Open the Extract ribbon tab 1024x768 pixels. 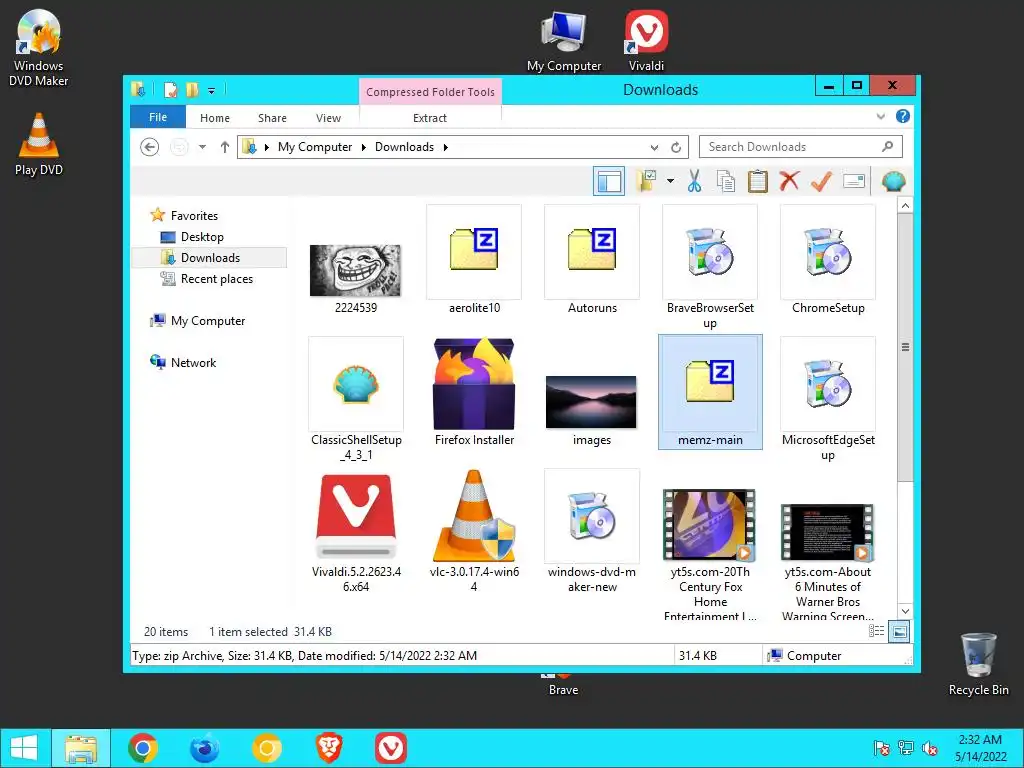430,118
